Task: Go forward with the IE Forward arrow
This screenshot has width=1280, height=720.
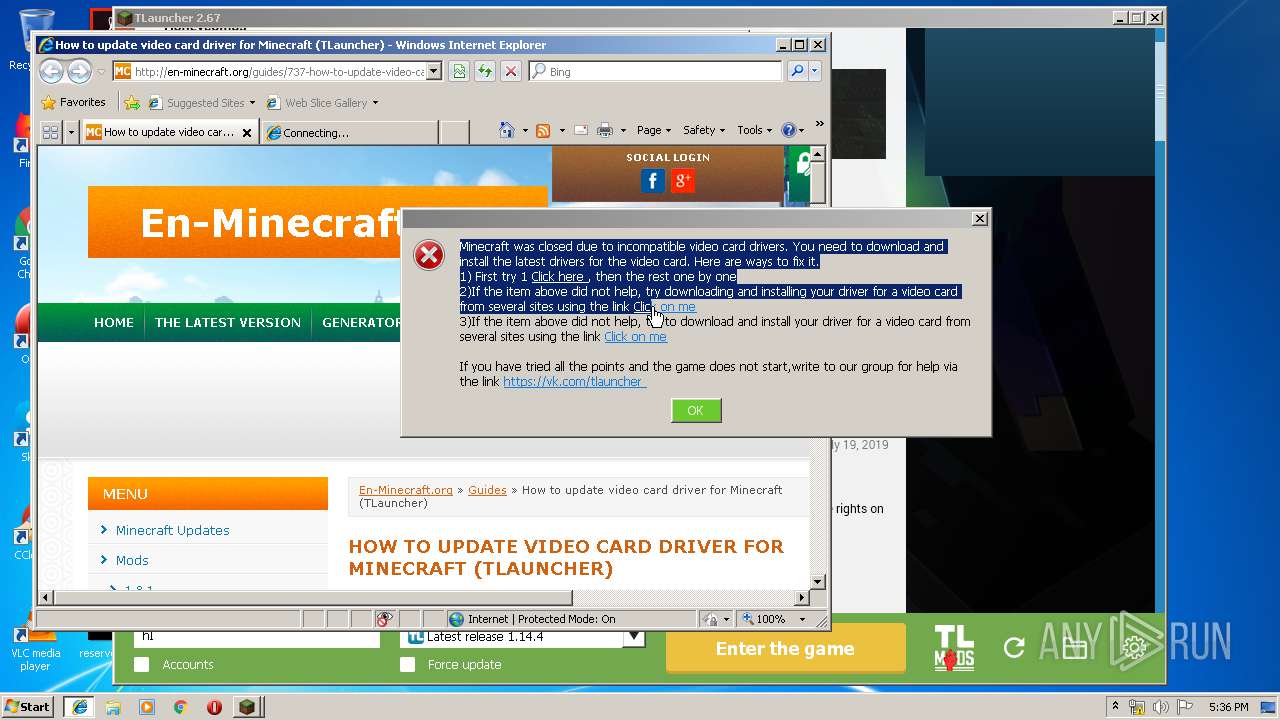Action: coord(79,71)
